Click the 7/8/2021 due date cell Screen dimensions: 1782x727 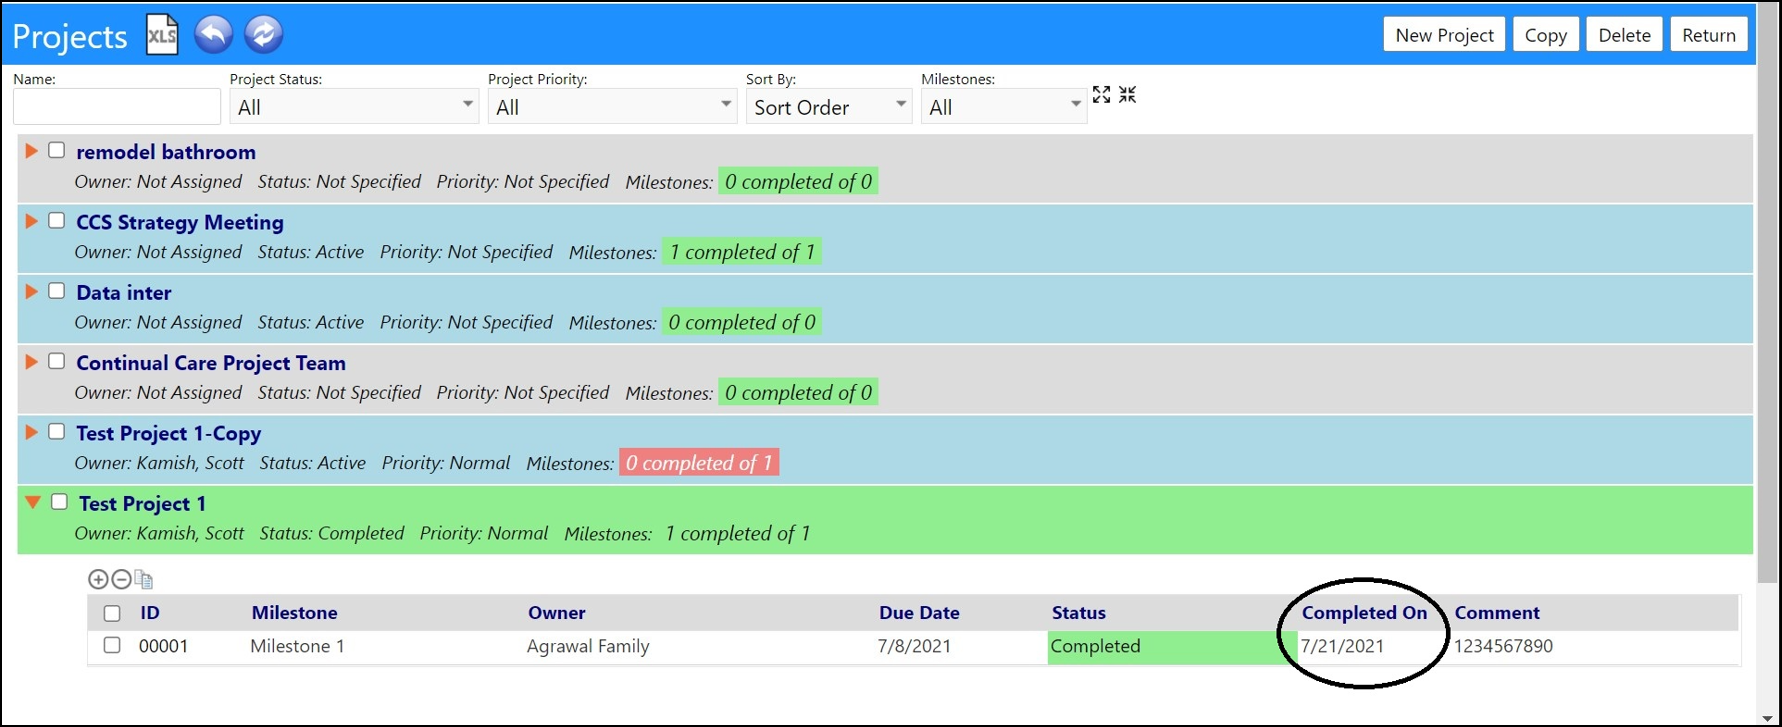tap(914, 646)
